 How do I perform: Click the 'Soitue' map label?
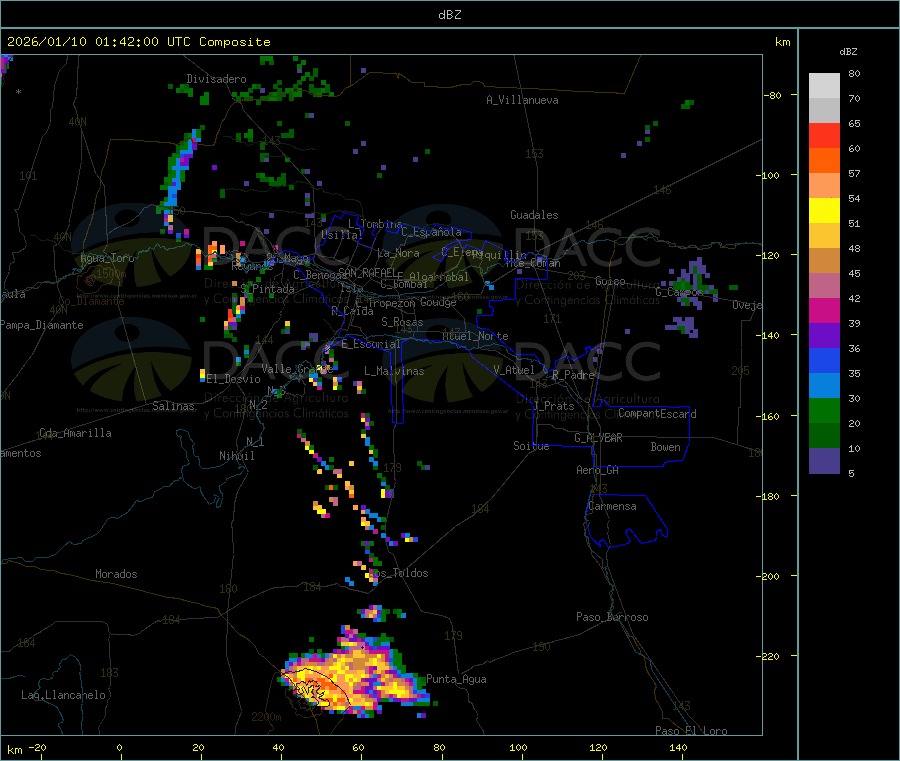pyautogui.click(x=531, y=446)
